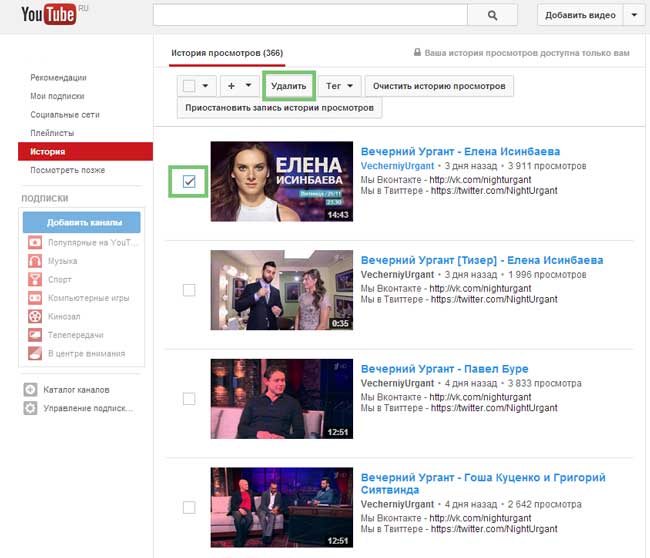Check the Гоша Куценко video checkbox

tap(189, 507)
